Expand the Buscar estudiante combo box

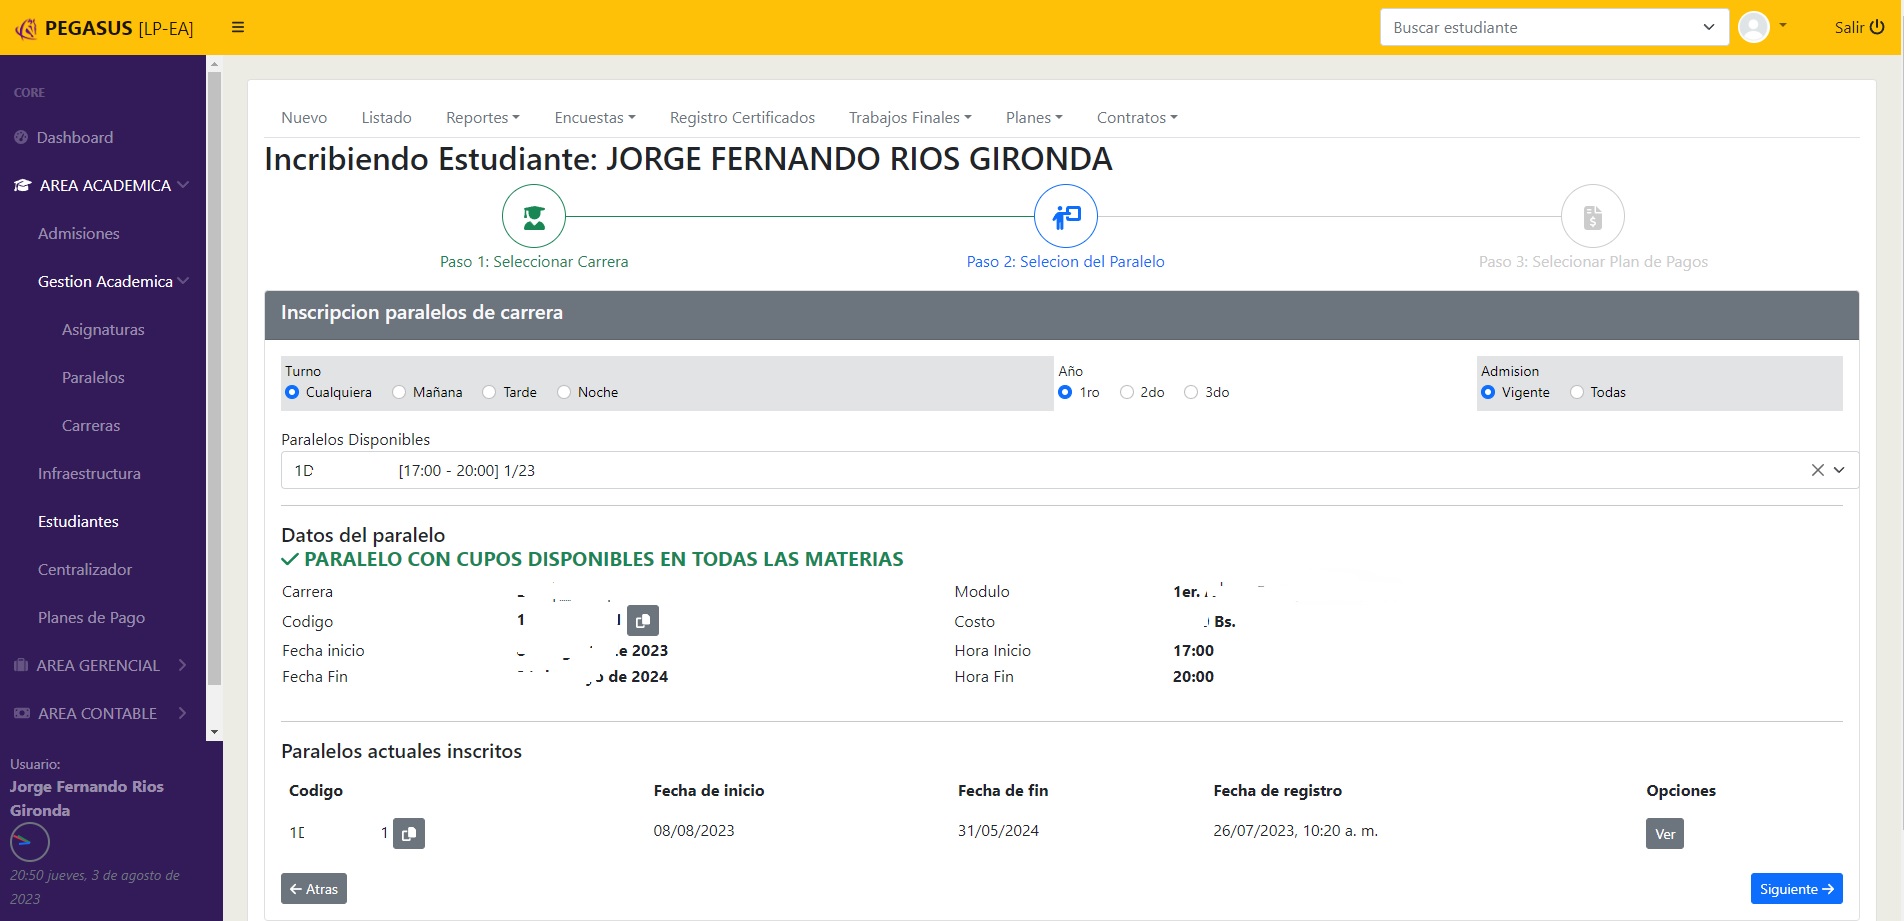click(1708, 27)
